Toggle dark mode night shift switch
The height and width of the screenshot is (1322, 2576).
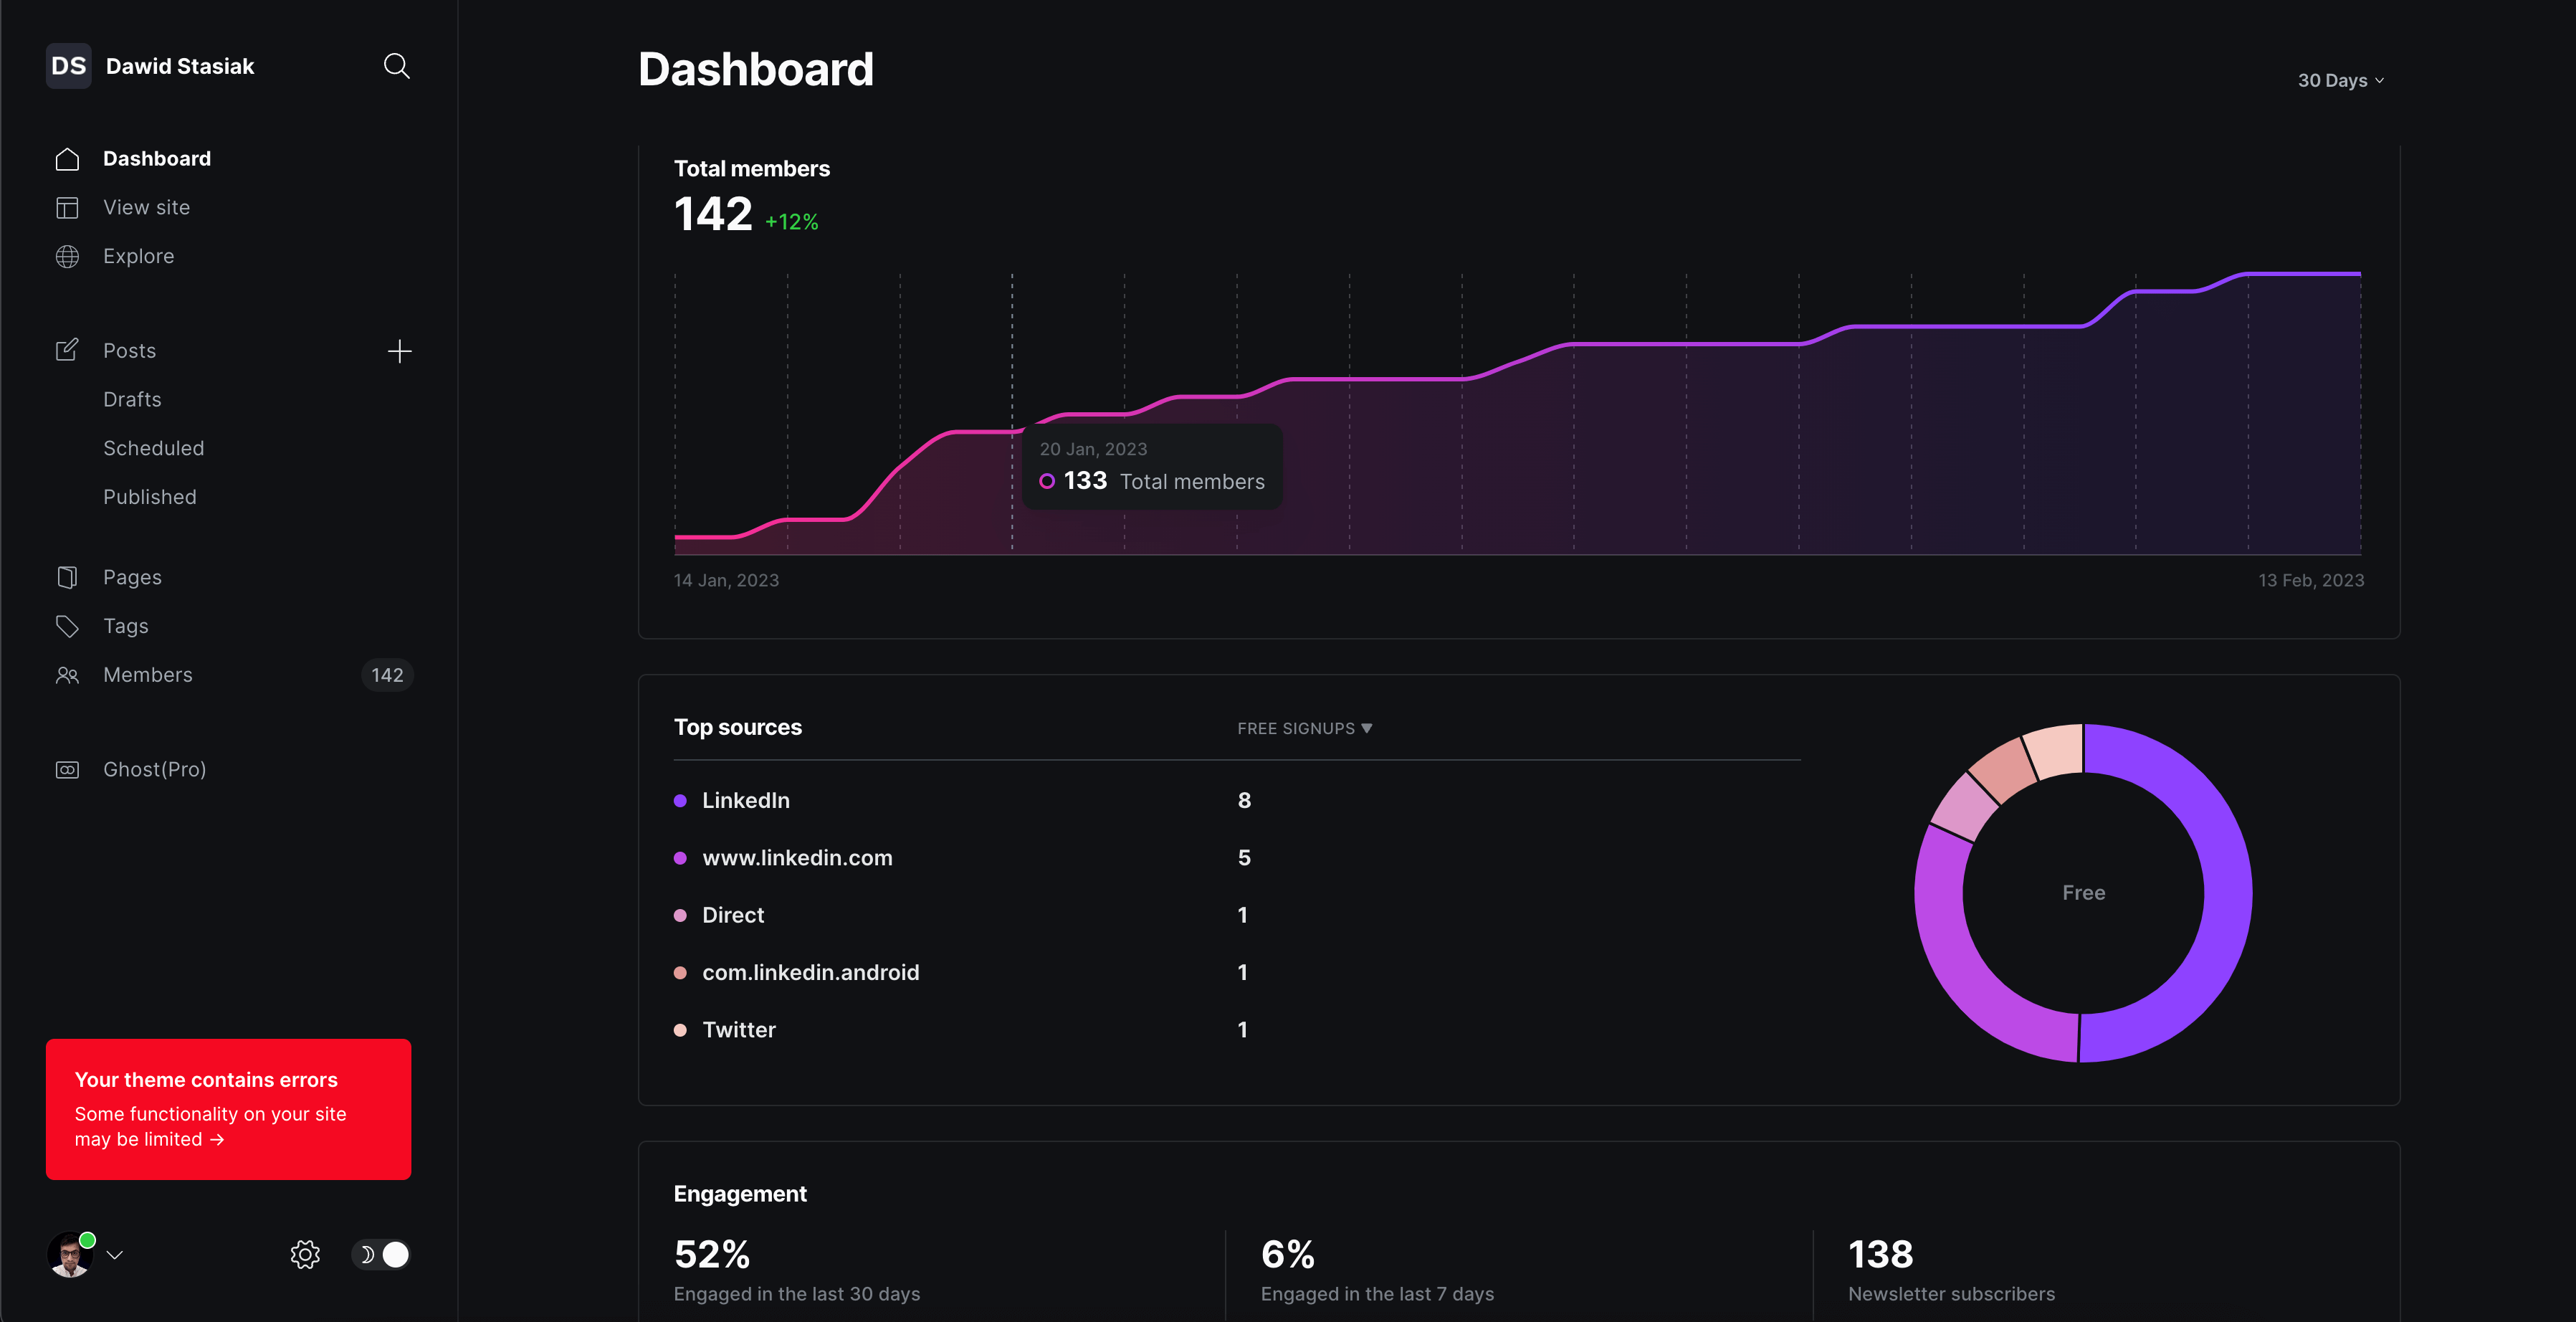[x=381, y=1254]
